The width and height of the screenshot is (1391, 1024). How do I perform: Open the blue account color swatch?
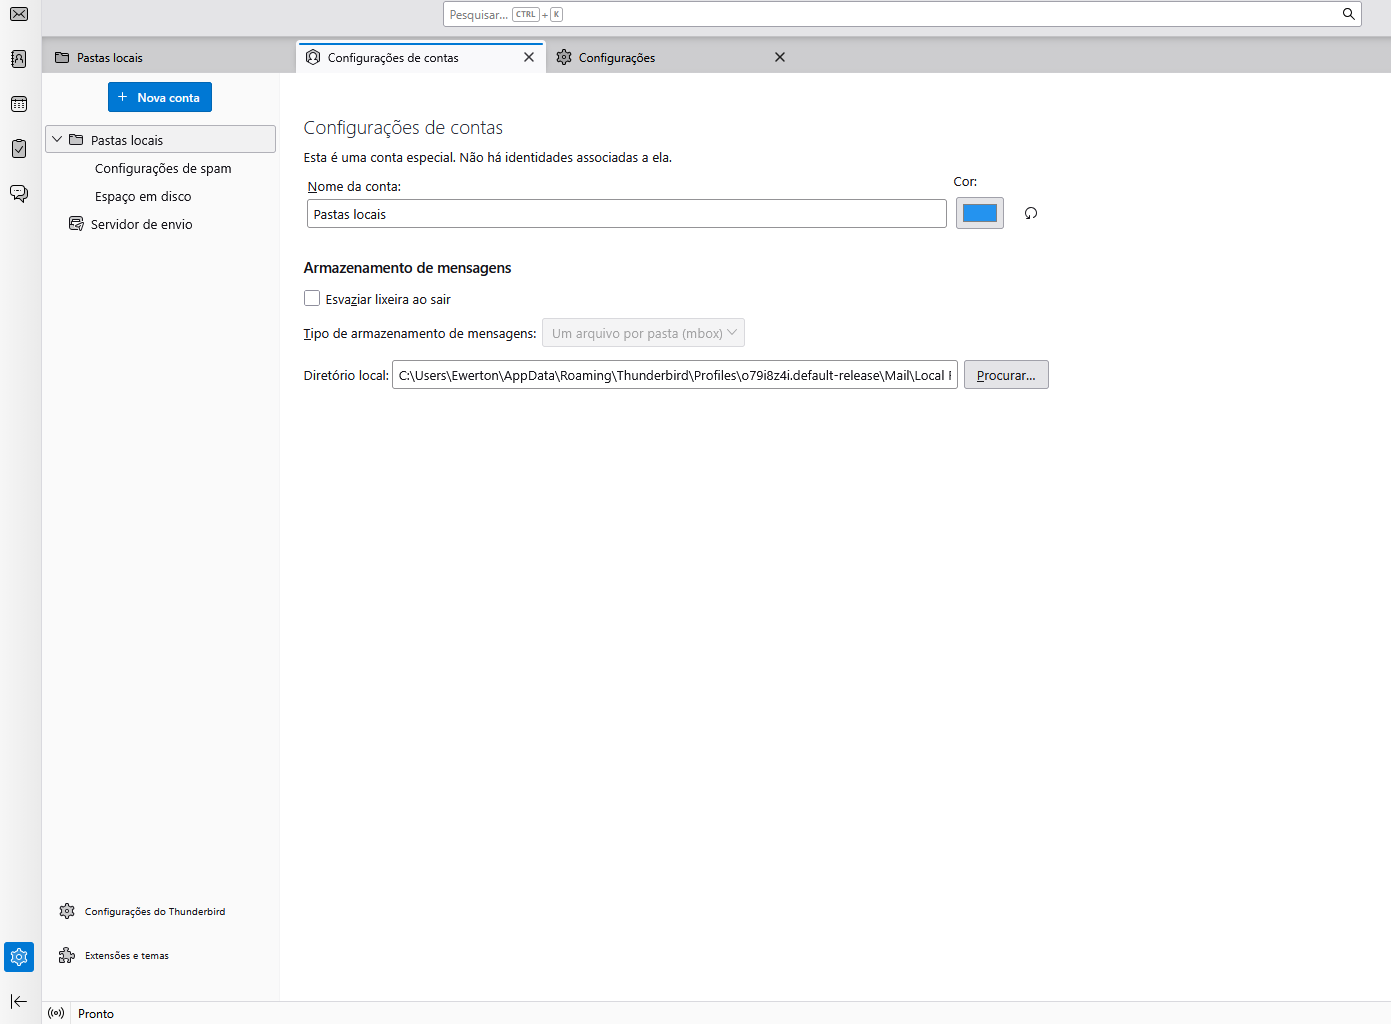click(x=980, y=213)
